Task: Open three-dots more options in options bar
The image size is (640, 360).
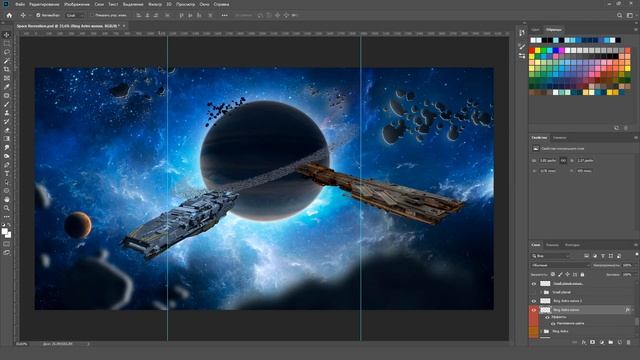Action: tap(224, 15)
